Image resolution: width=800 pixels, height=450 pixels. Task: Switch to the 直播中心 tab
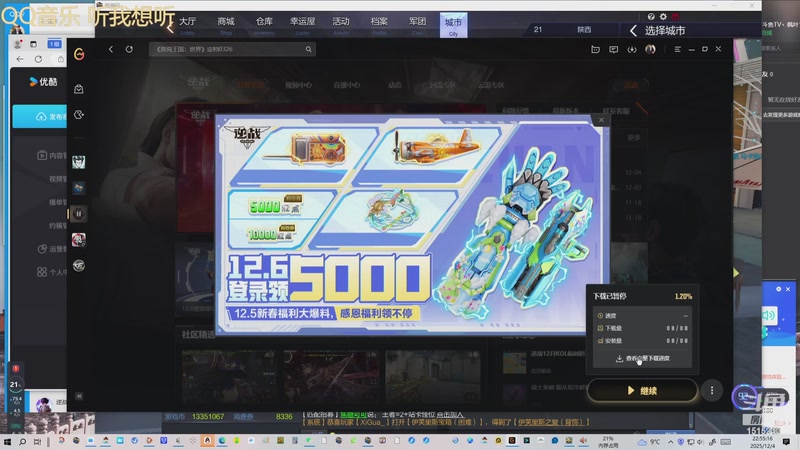pyautogui.click(x=346, y=85)
